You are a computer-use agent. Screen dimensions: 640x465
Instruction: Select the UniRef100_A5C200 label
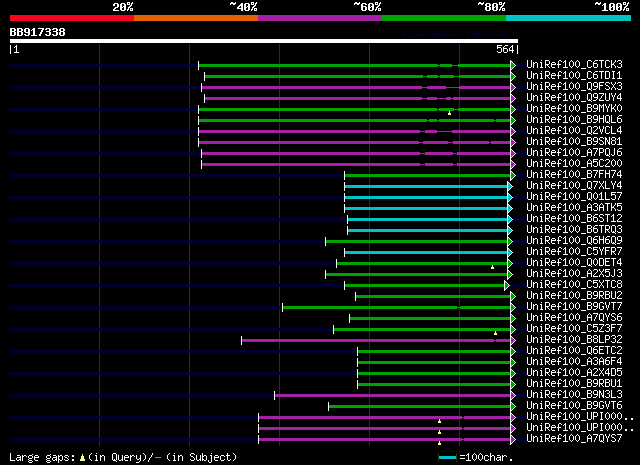pos(574,164)
